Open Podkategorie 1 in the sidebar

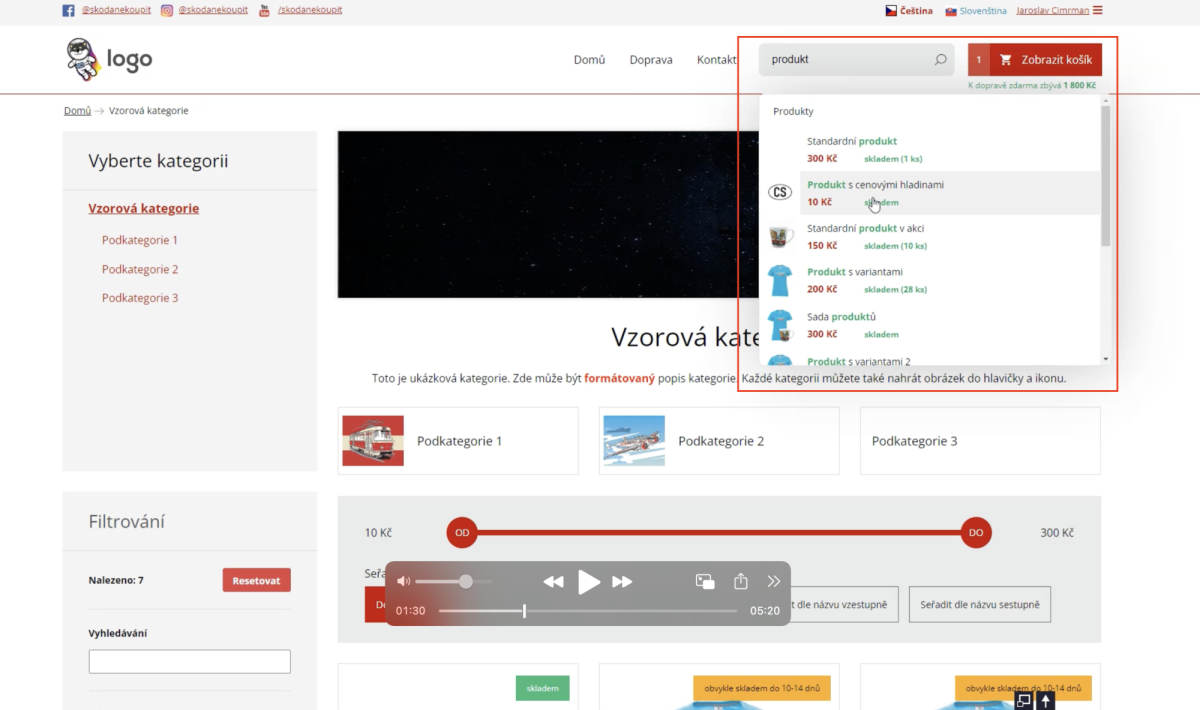[x=140, y=240]
